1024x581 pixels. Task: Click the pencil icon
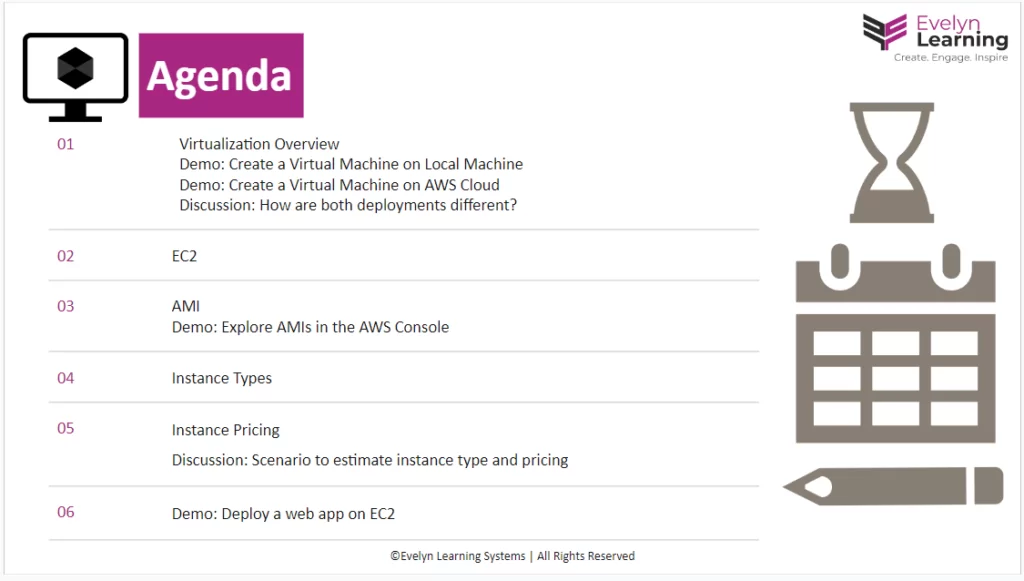[x=893, y=486]
